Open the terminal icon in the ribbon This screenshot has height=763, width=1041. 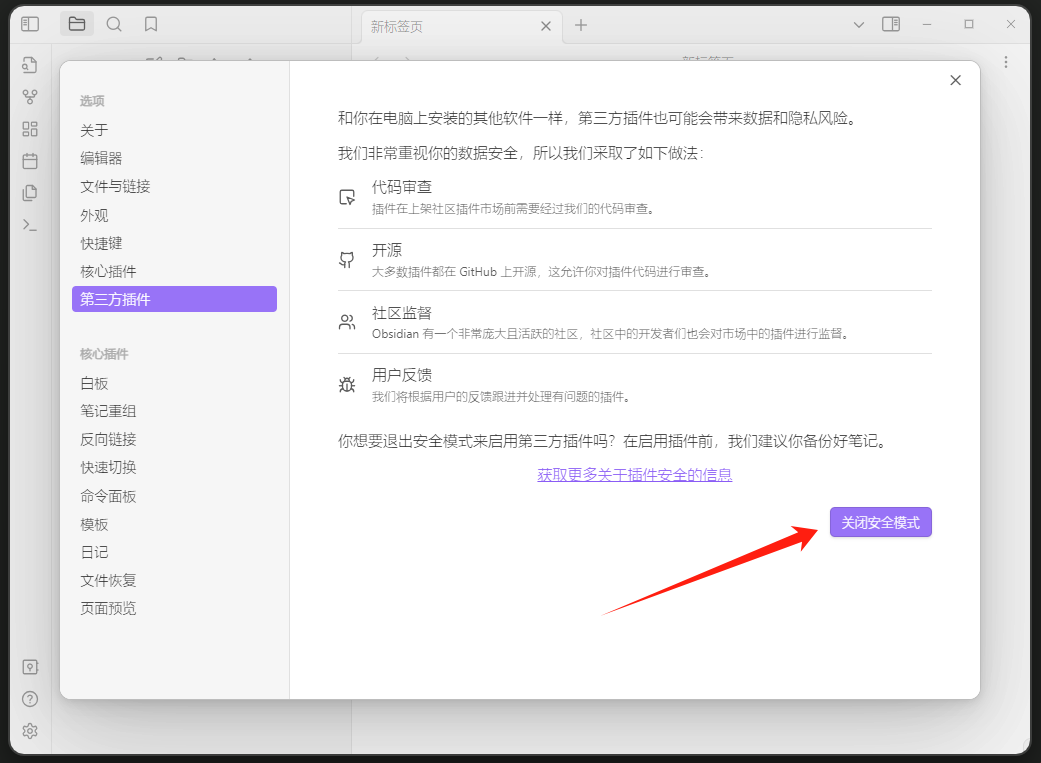tap(29, 224)
